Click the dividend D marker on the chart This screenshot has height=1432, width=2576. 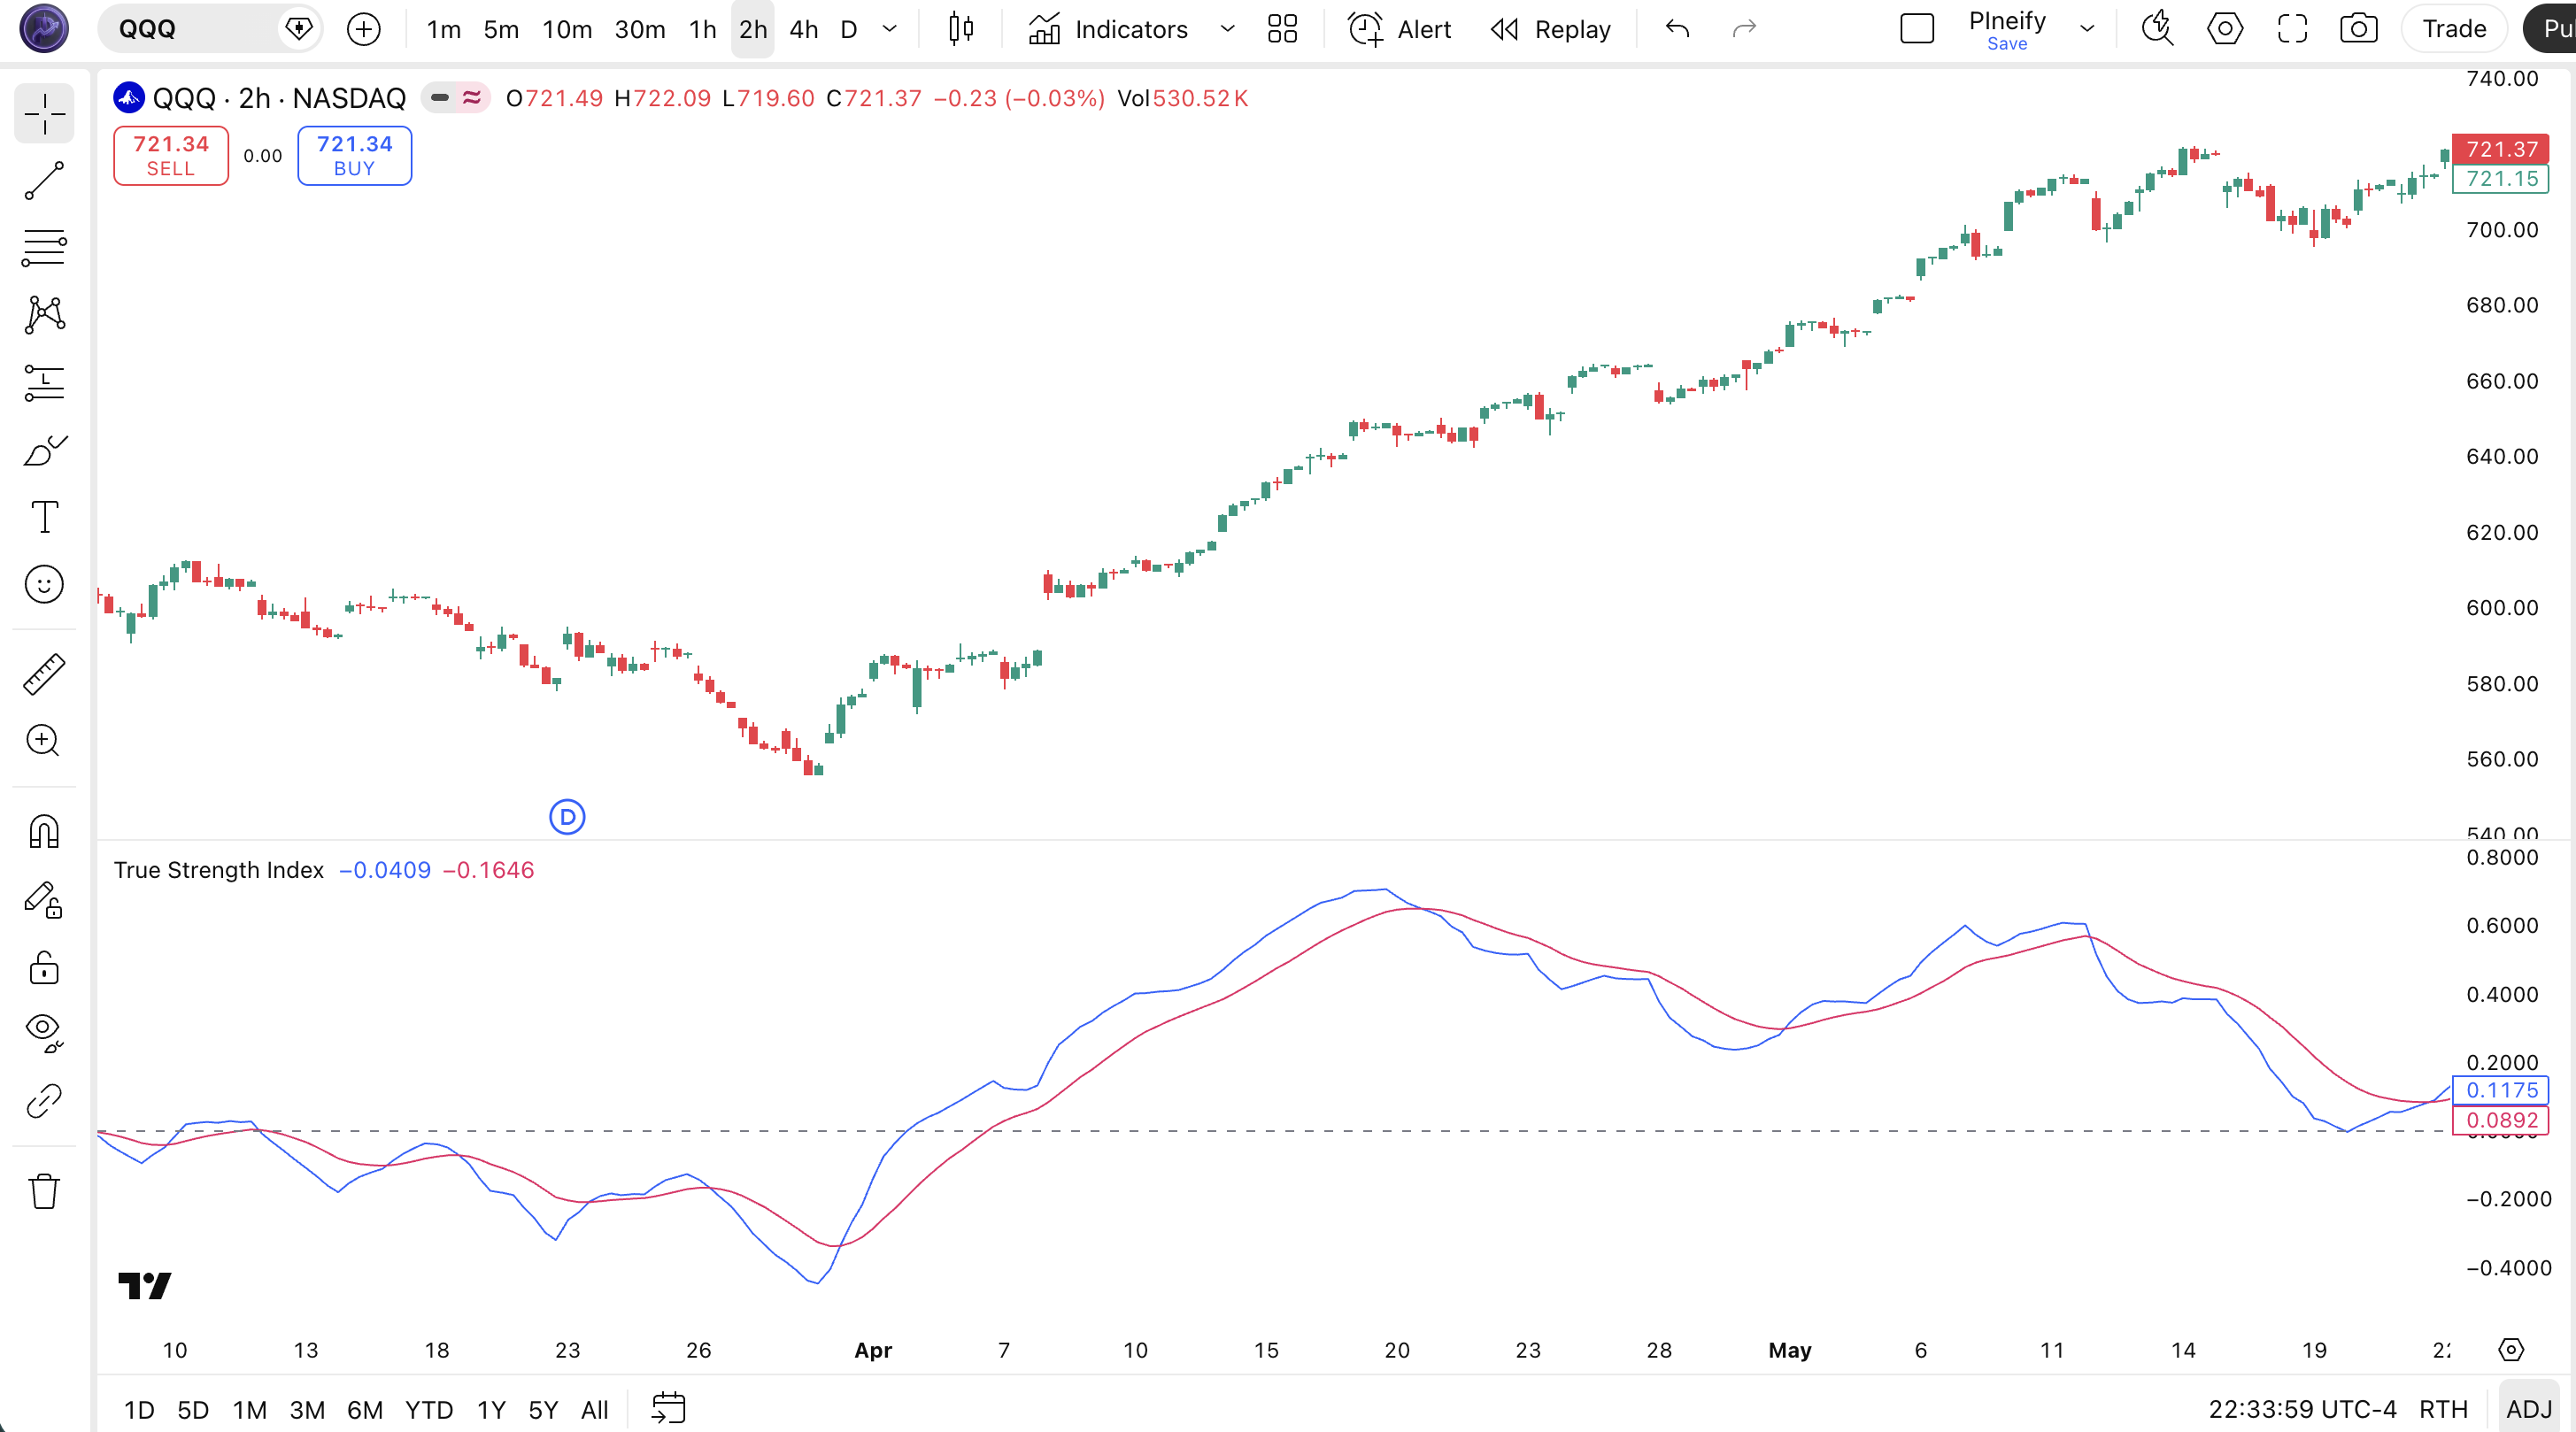567,817
